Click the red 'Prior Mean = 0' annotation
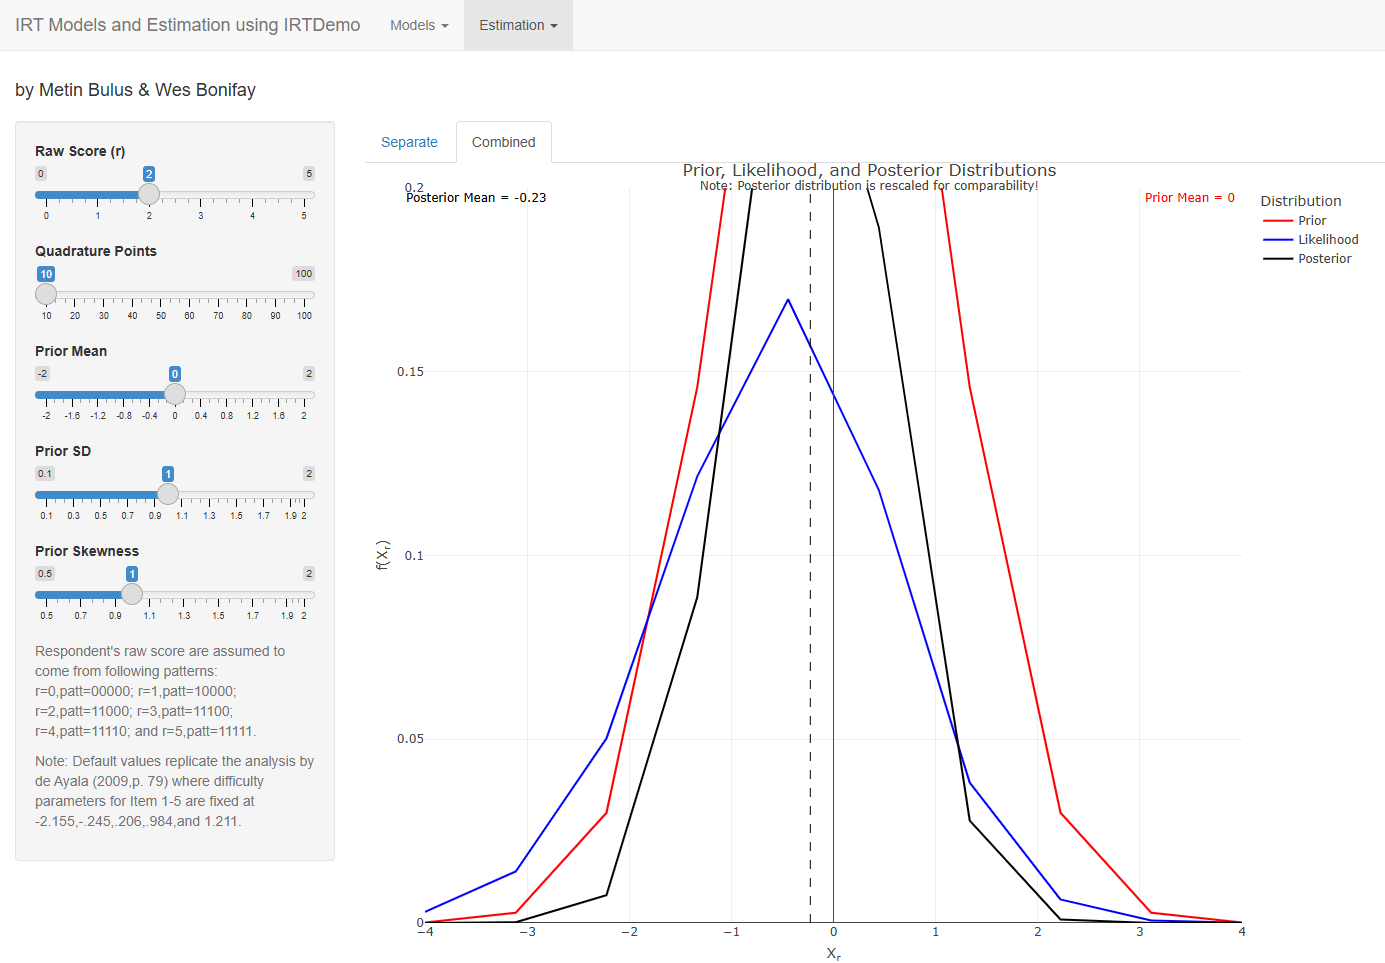This screenshot has height=963, width=1385. tap(1190, 198)
